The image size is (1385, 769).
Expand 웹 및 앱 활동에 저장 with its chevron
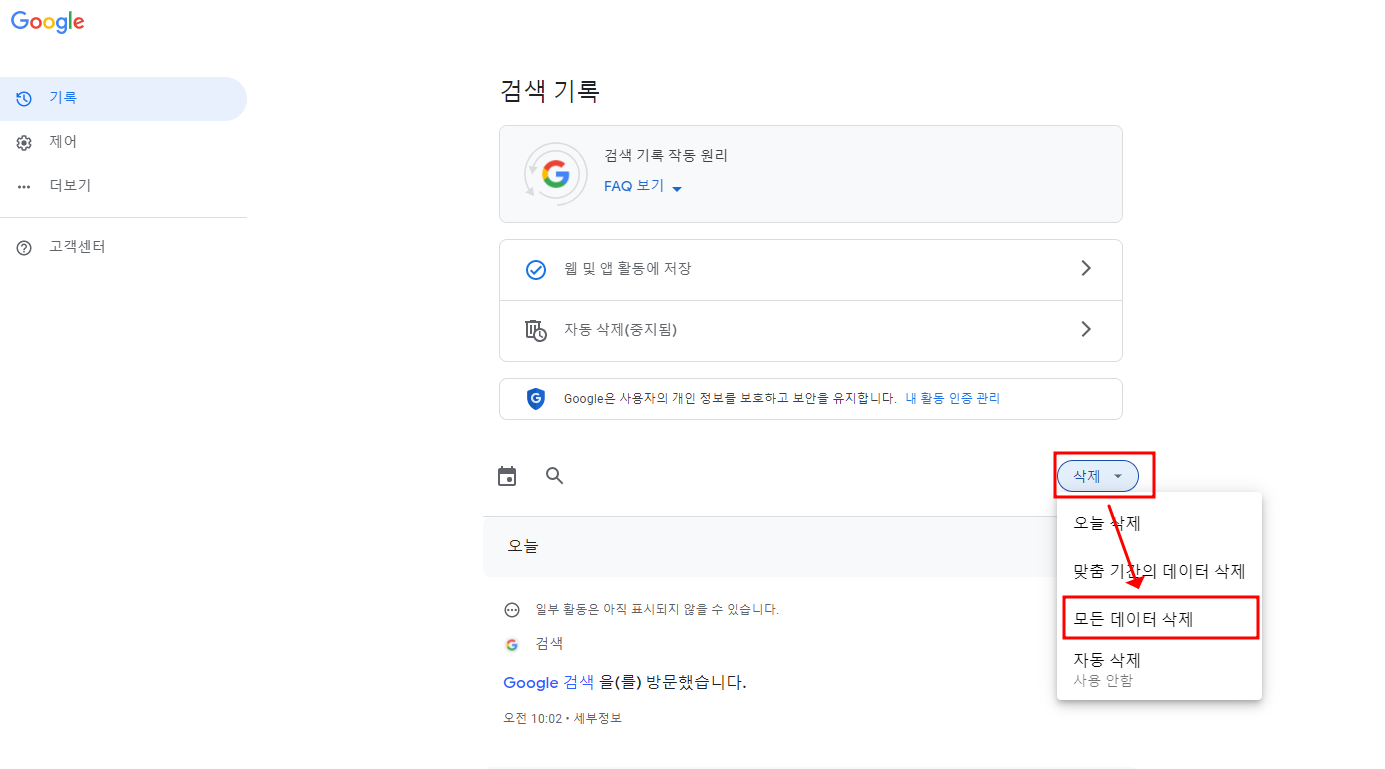coord(1086,269)
